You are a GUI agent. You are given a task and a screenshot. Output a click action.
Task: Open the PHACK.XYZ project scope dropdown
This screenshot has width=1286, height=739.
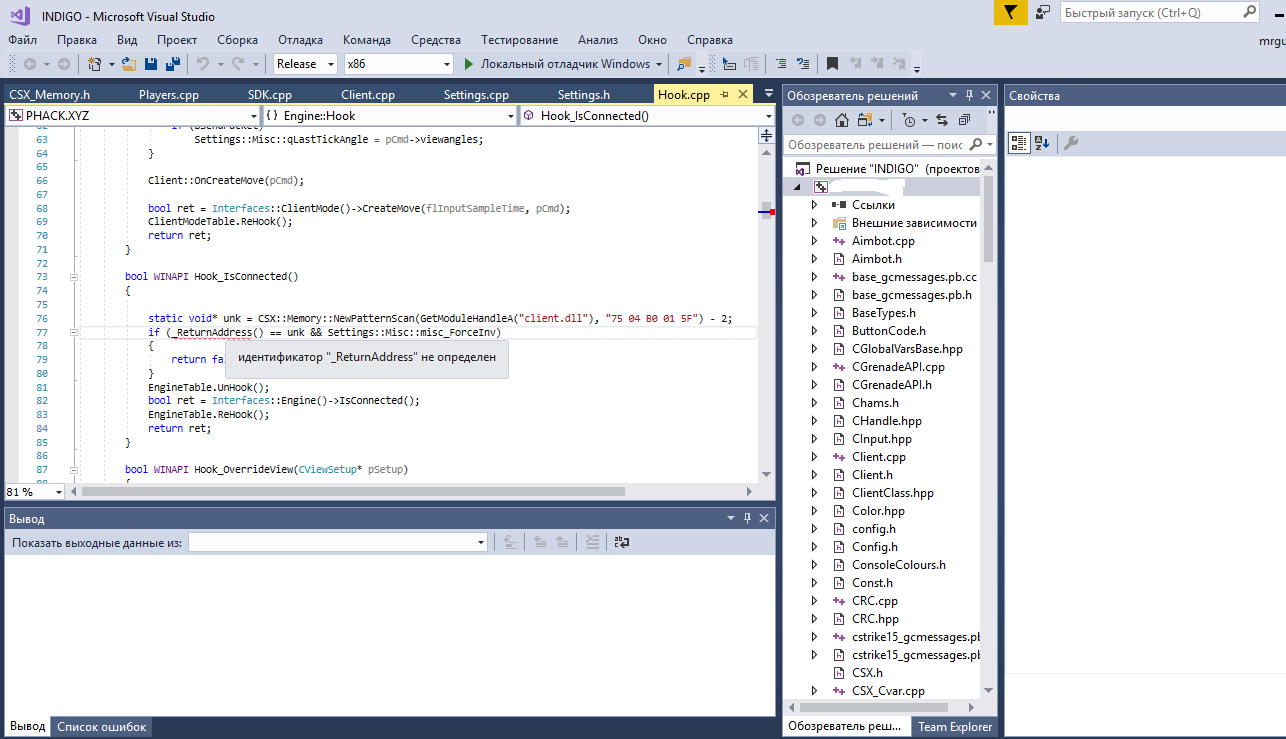click(x=253, y=116)
